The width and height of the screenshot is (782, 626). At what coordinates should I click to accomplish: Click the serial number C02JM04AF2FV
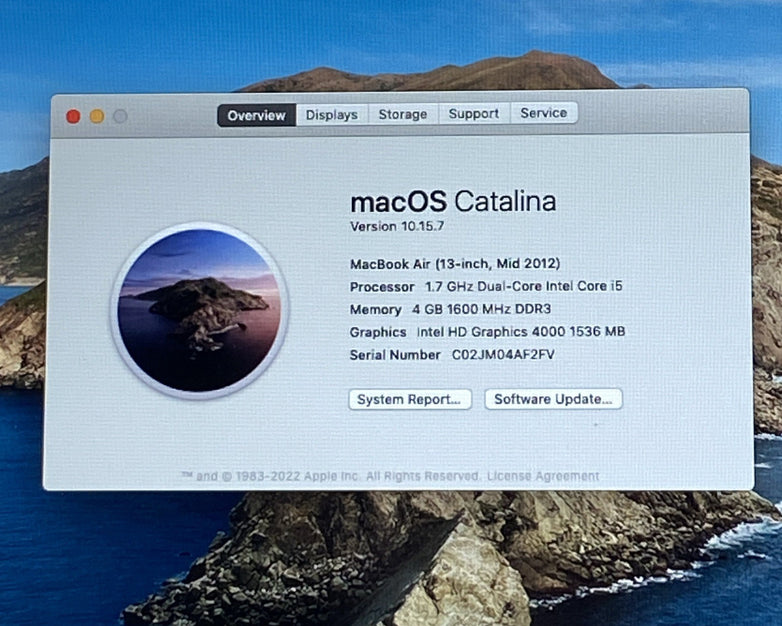click(503, 354)
